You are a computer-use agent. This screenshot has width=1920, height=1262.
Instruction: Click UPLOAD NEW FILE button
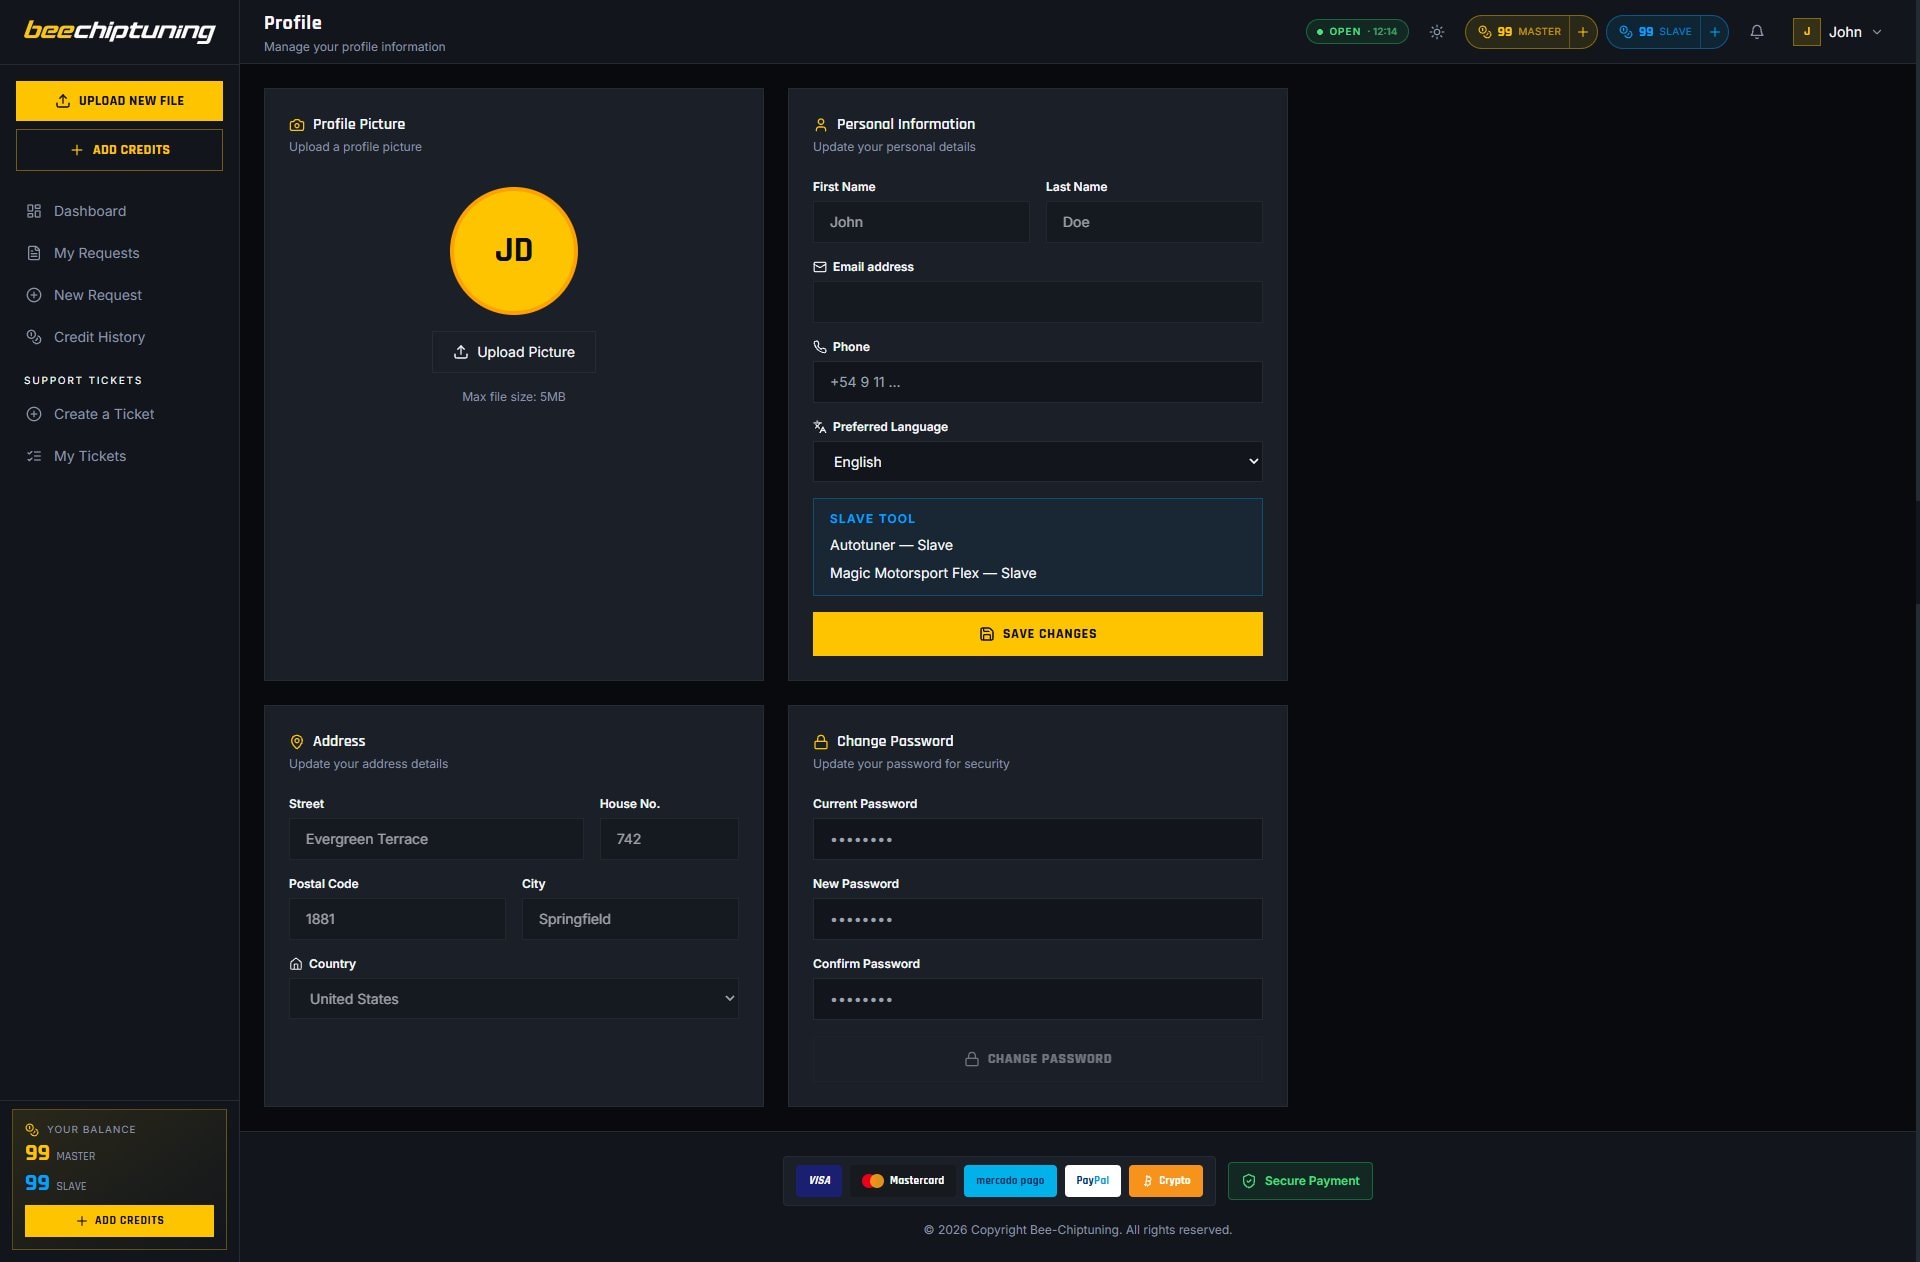pos(119,101)
